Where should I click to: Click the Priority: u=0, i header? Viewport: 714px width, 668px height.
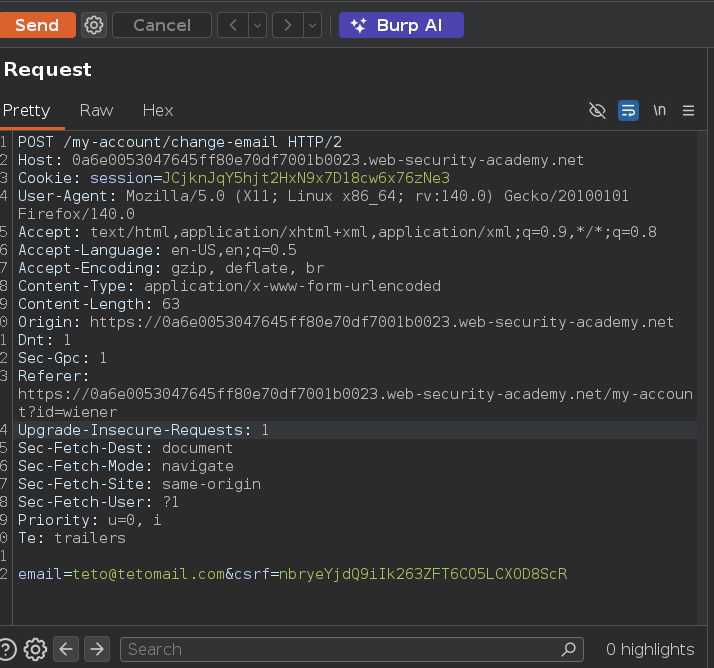(x=89, y=520)
